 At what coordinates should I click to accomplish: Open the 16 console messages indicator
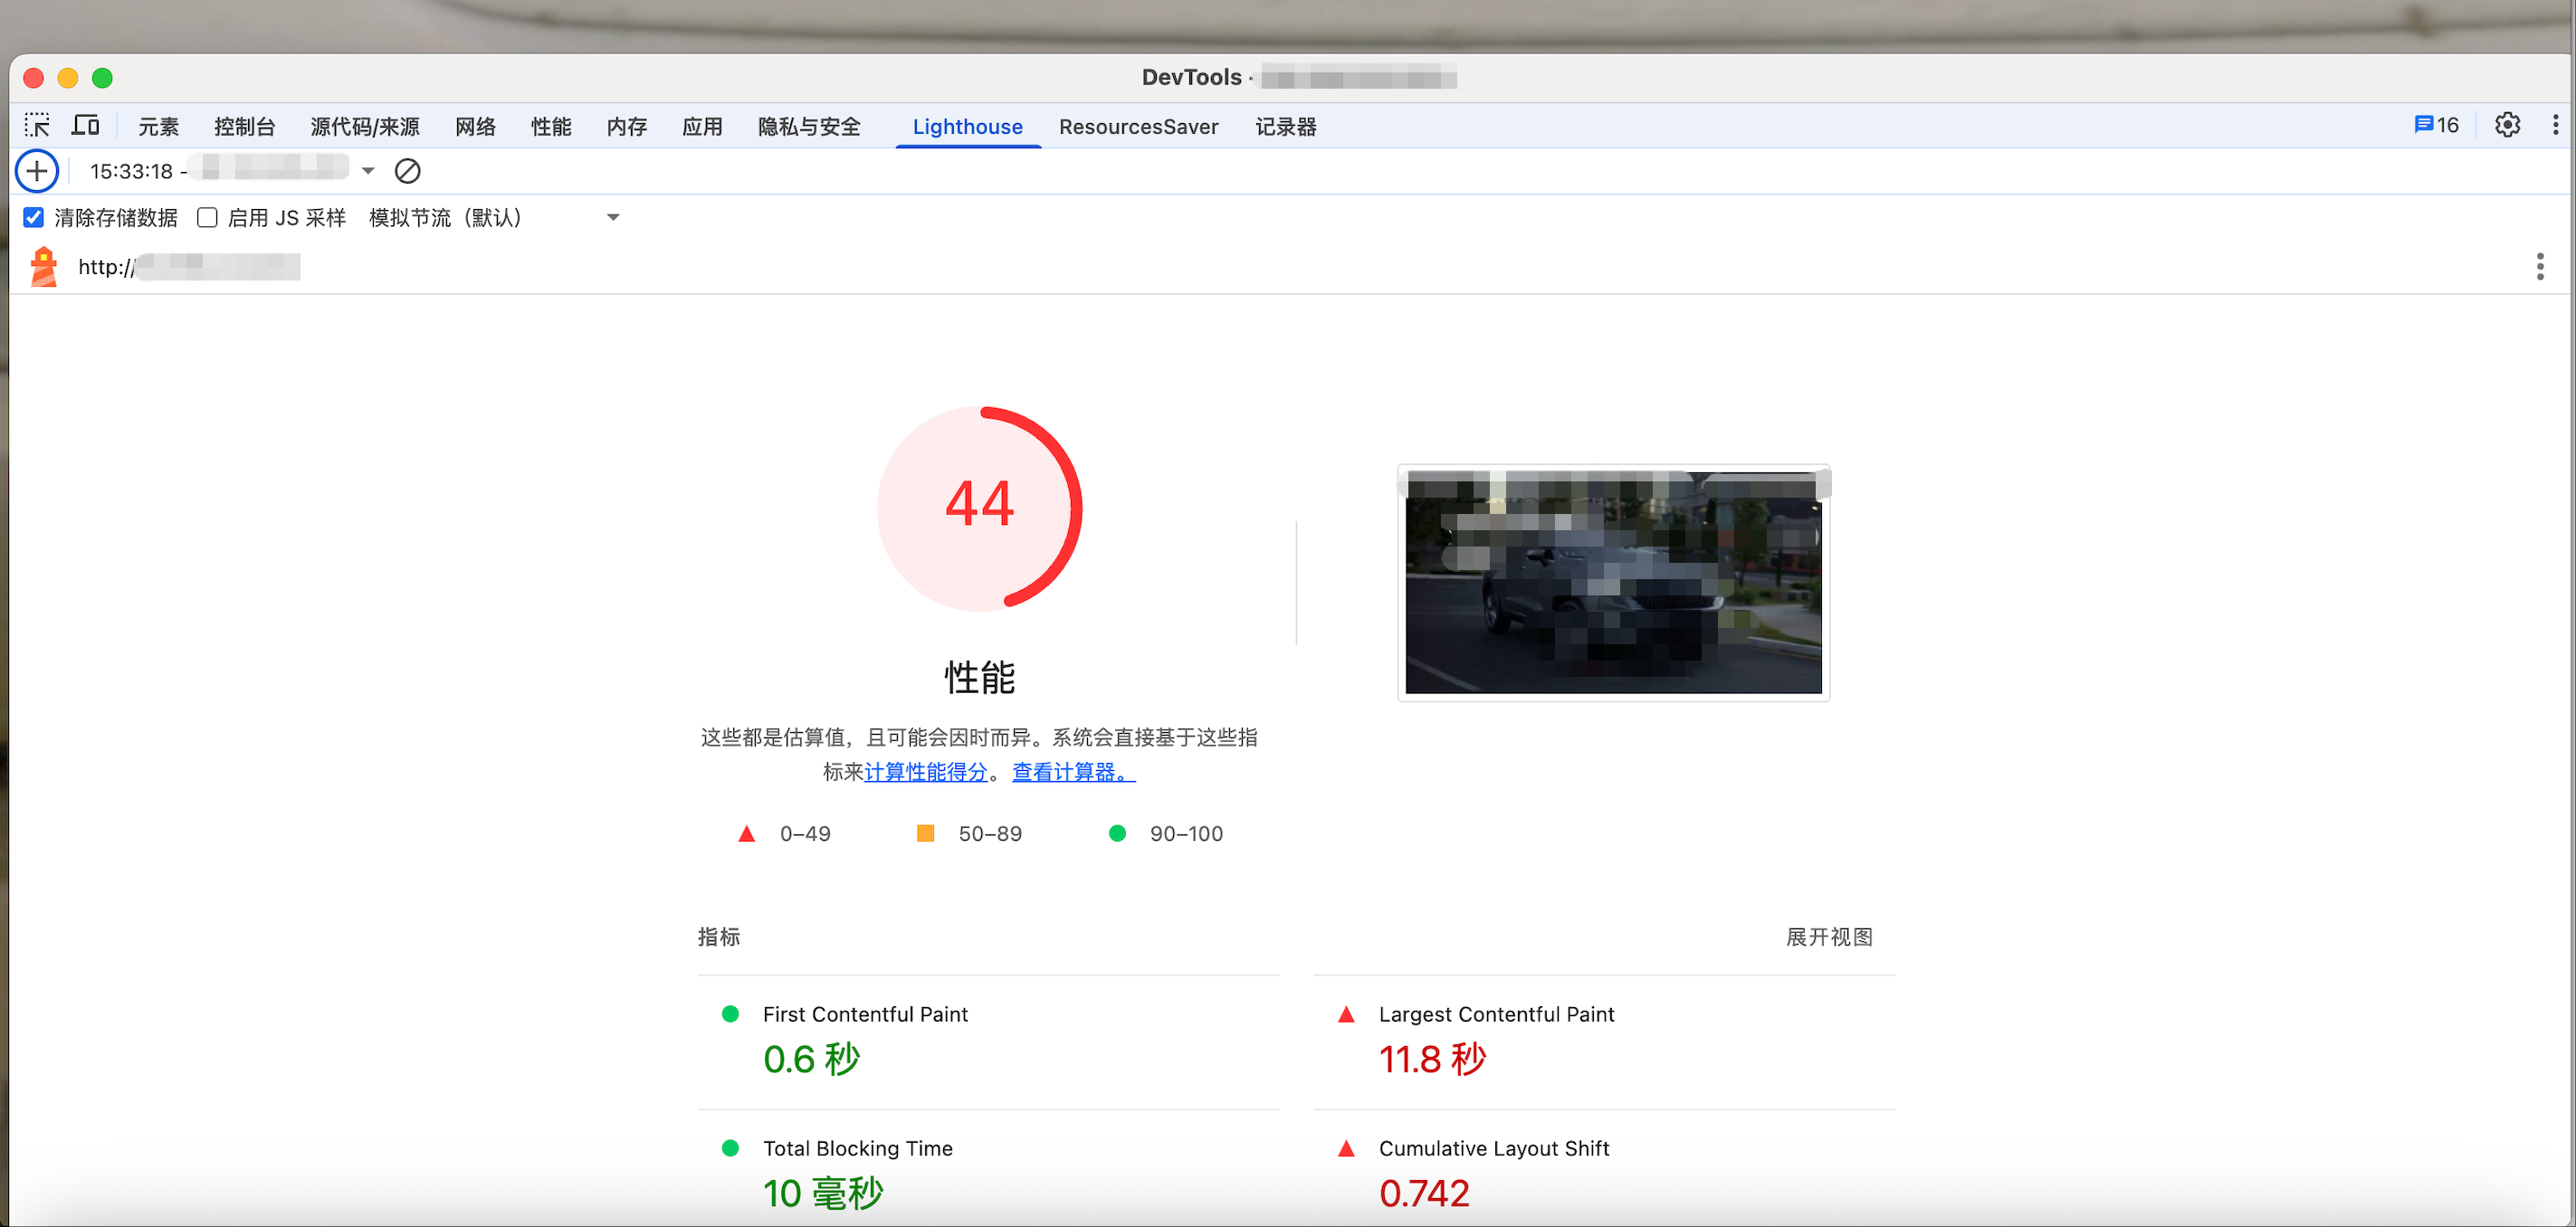tap(2436, 125)
